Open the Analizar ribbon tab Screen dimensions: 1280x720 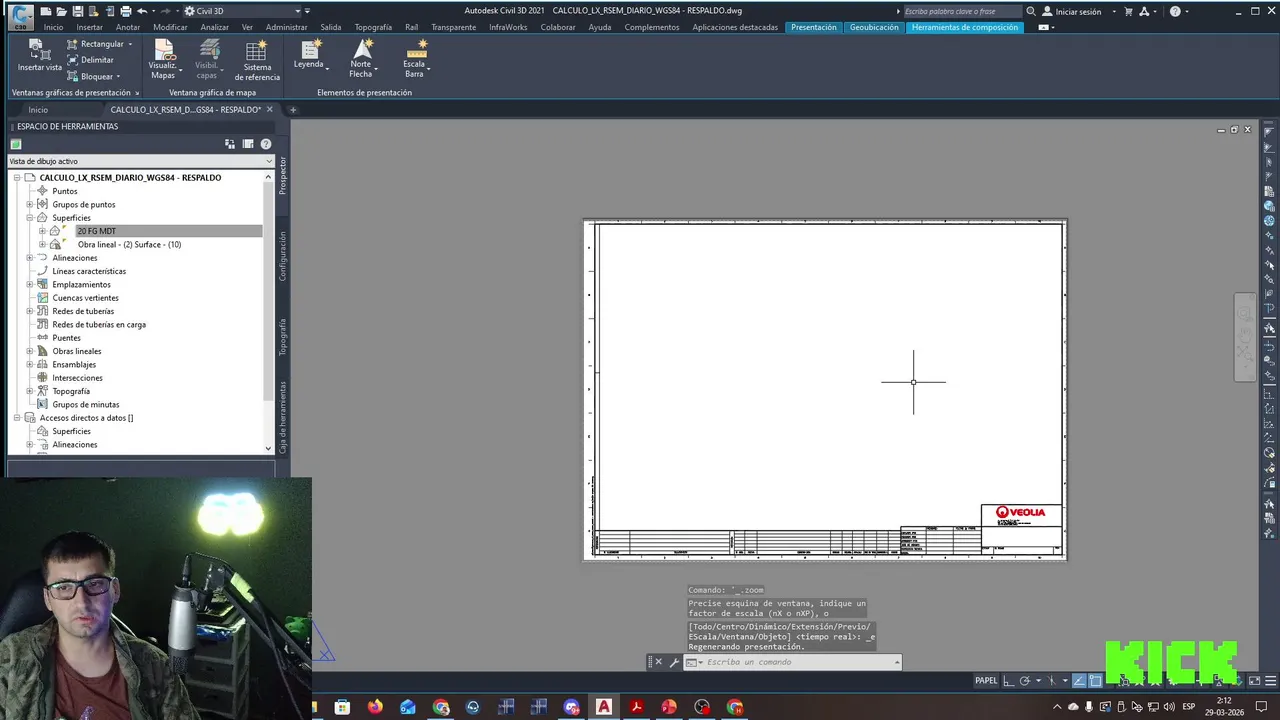214,27
